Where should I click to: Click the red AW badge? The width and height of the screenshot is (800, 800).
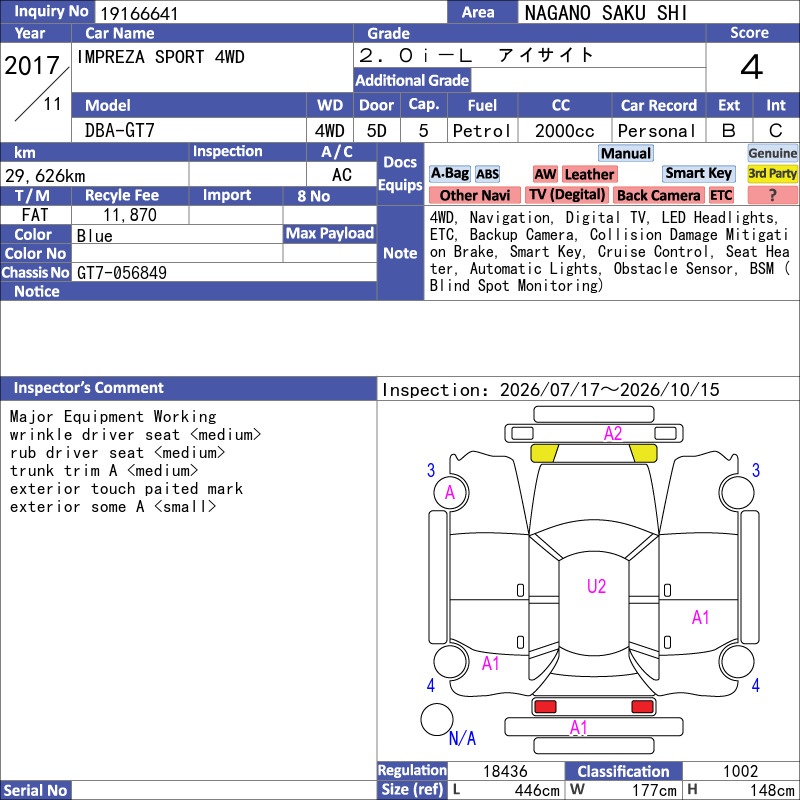[545, 174]
